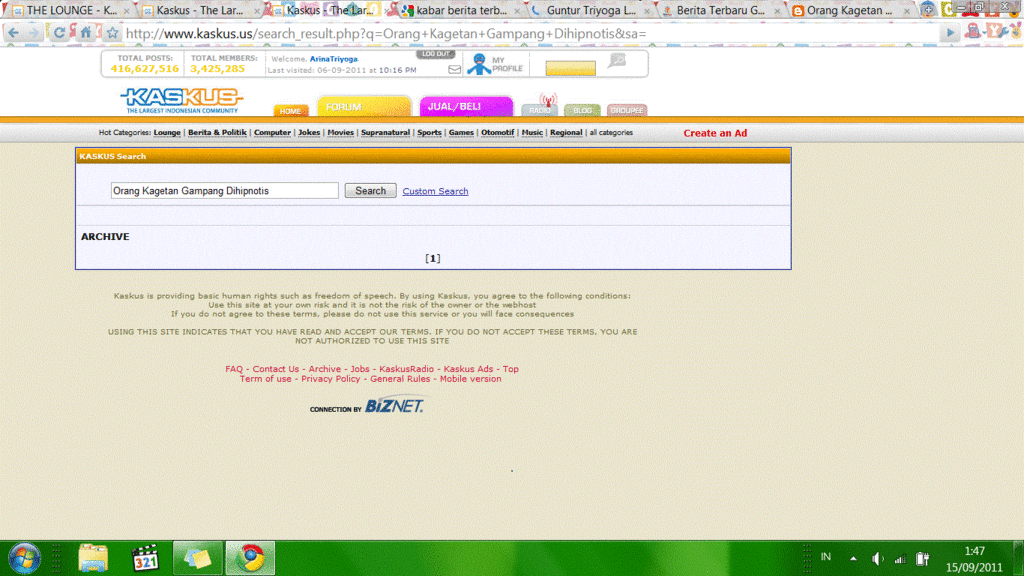The width and height of the screenshot is (1024, 576).
Task: Show hidden system tray icons
Action: [853, 558]
